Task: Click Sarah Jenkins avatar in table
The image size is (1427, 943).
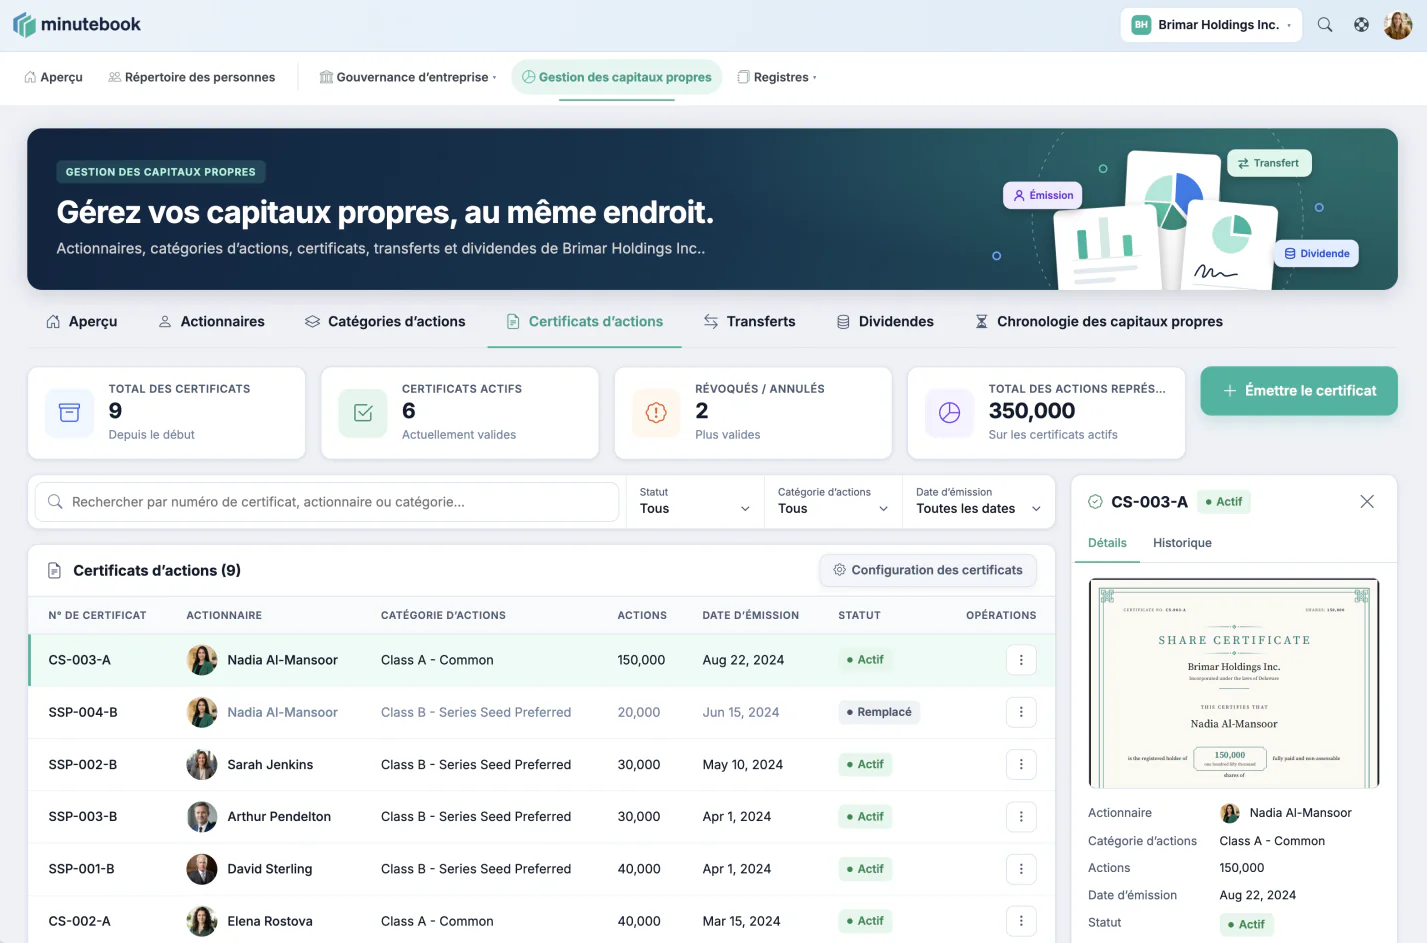Action: point(202,764)
